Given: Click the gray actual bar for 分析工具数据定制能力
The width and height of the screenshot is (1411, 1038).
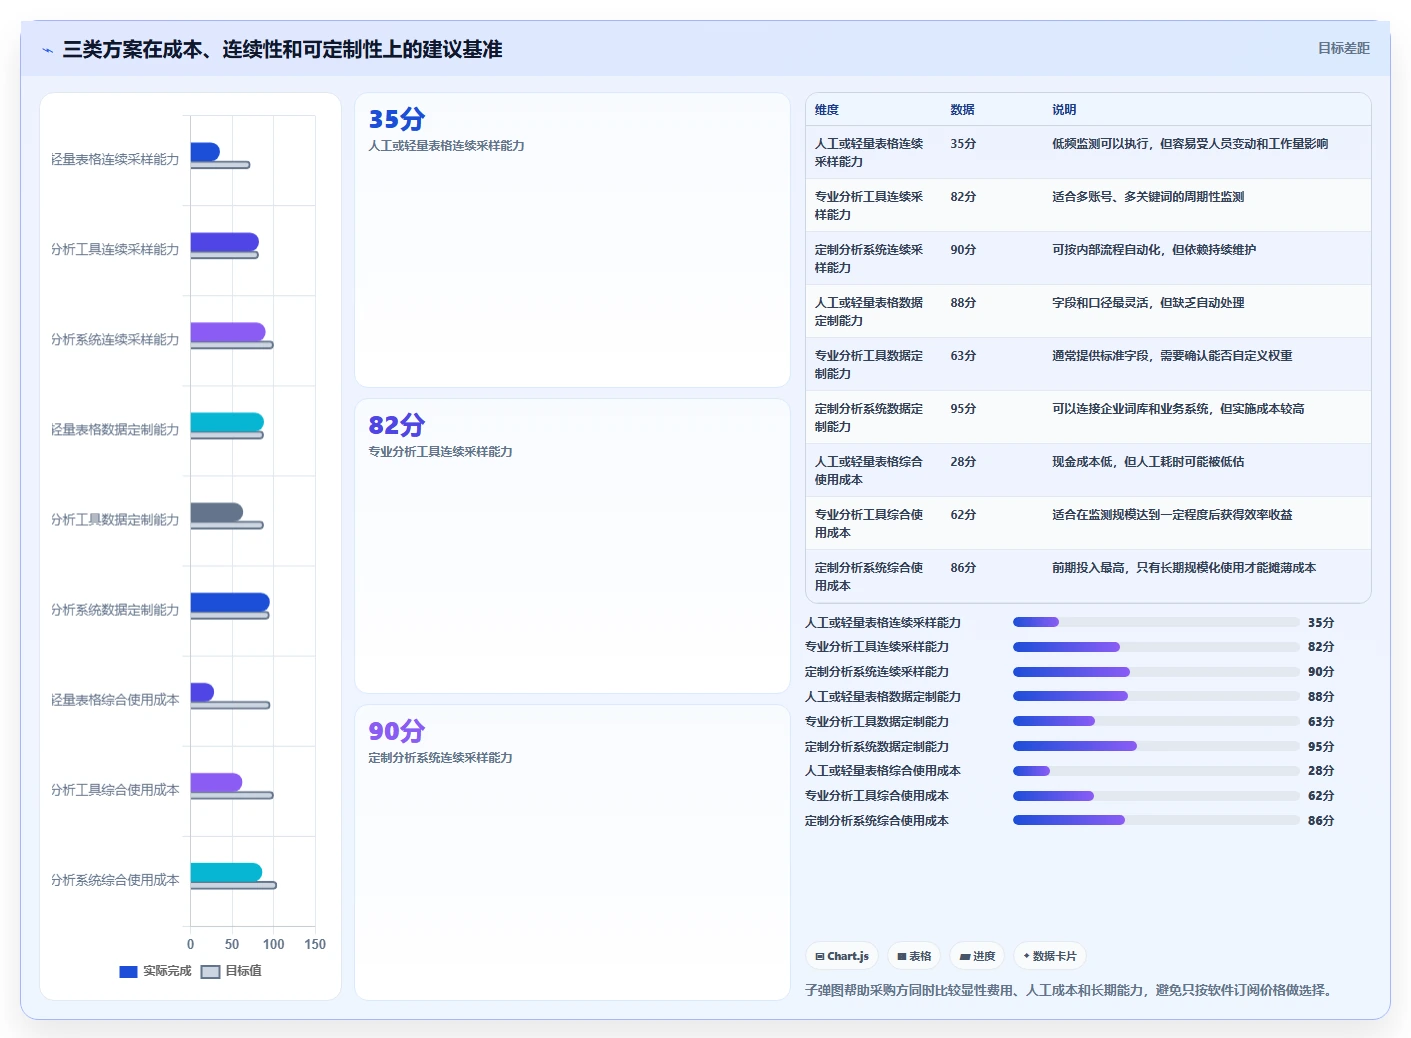Looking at the screenshot, I should click(x=217, y=512).
